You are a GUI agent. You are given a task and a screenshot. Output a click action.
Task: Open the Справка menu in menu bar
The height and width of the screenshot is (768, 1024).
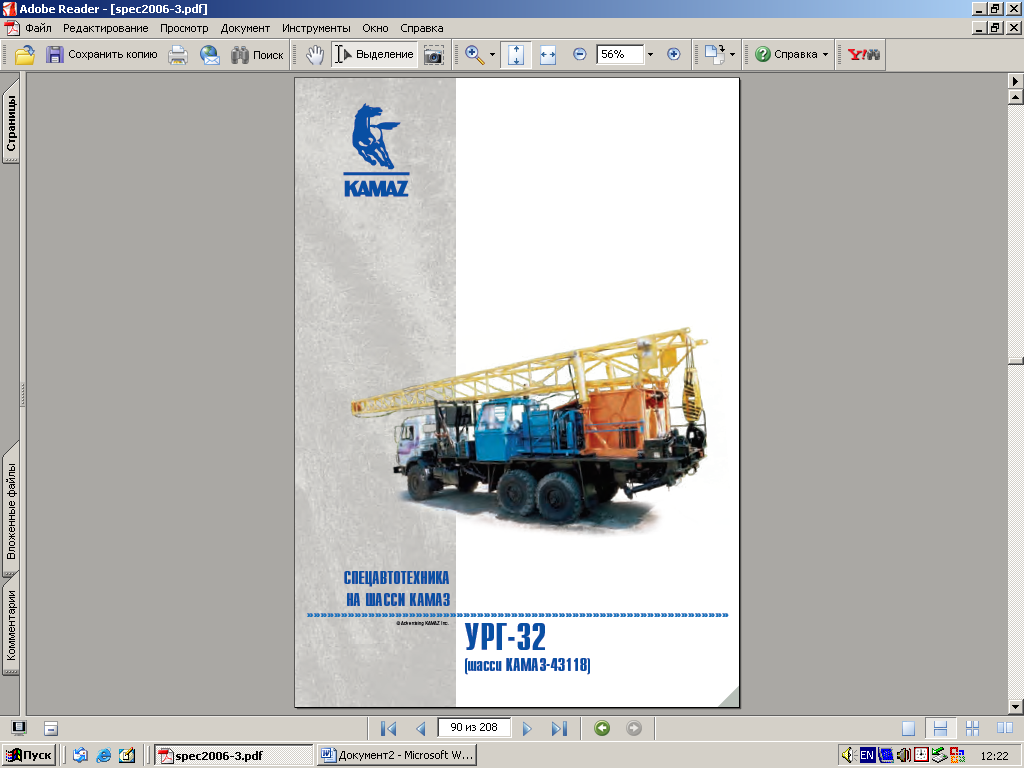(x=422, y=28)
